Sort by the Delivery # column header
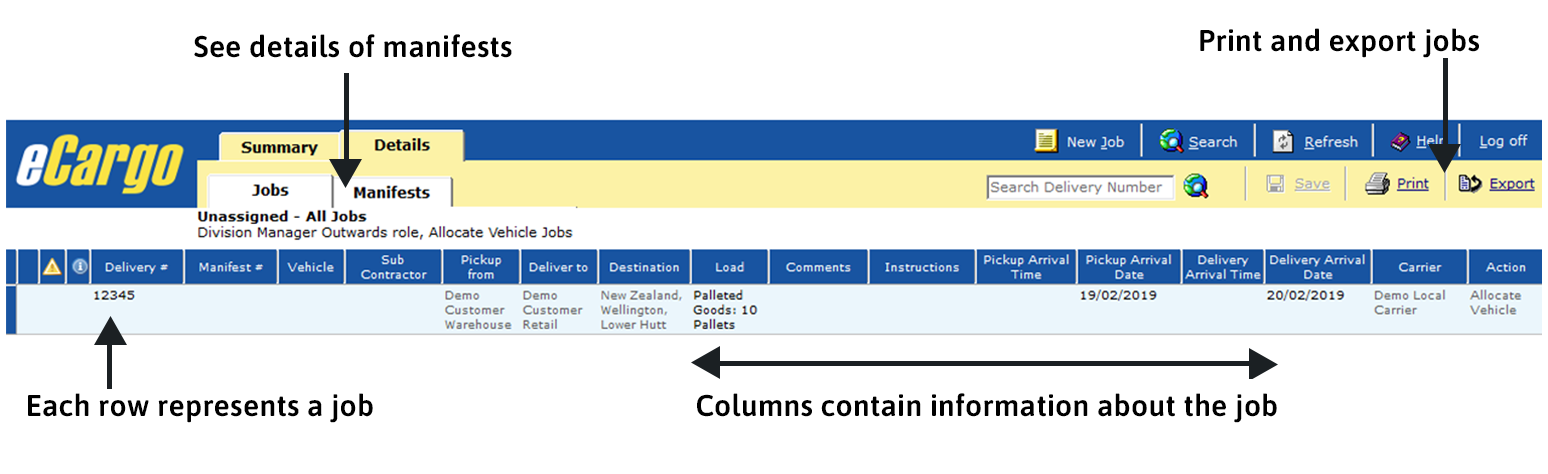The height and width of the screenshot is (474, 1548). tap(136, 267)
